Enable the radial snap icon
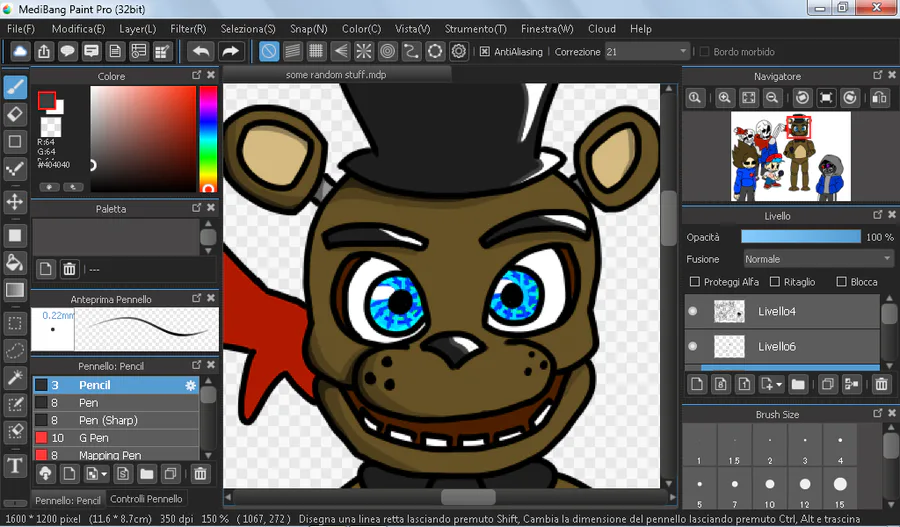Image resolution: width=900 pixels, height=527 pixels. click(x=364, y=51)
